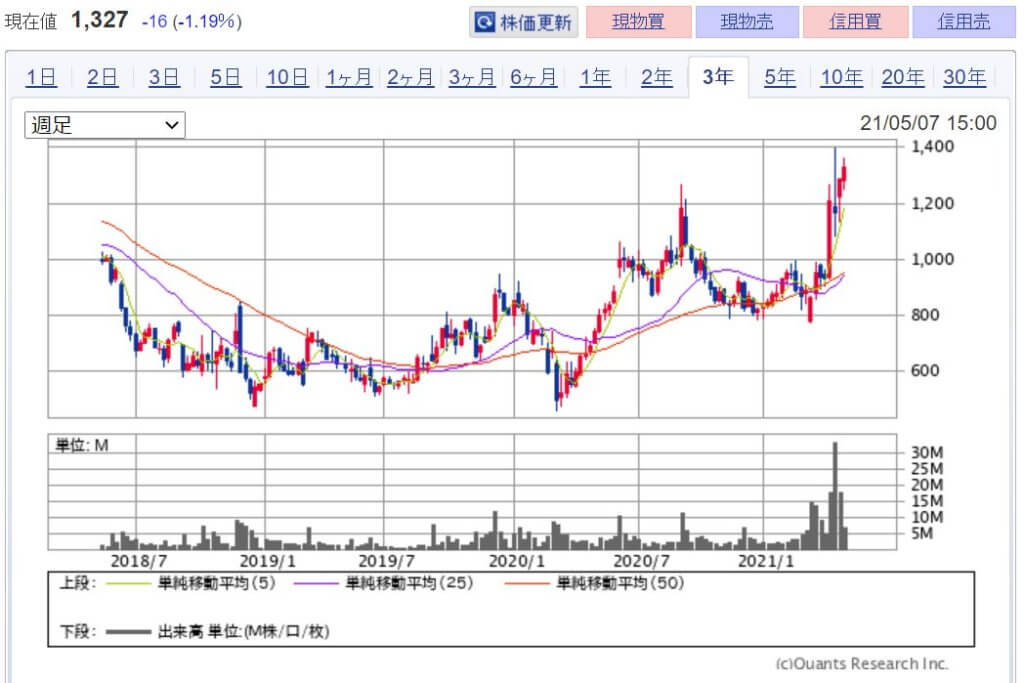Show the 2年 chart

pos(656,78)
